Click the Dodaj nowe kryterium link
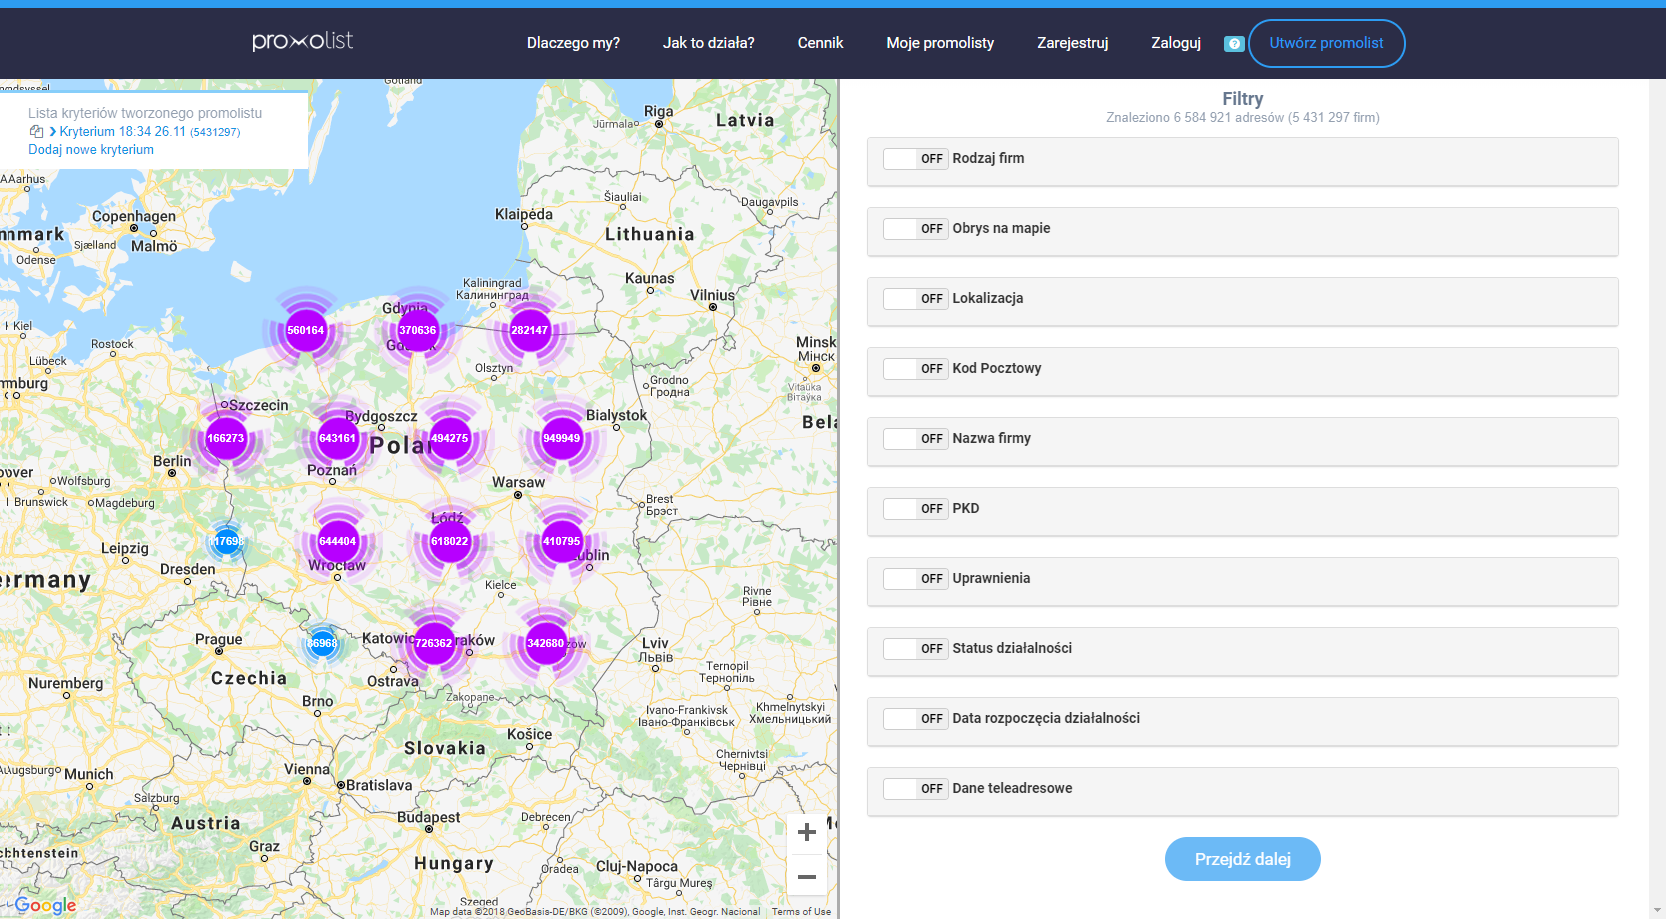1666x919 pixels. [x=90, y=149]
